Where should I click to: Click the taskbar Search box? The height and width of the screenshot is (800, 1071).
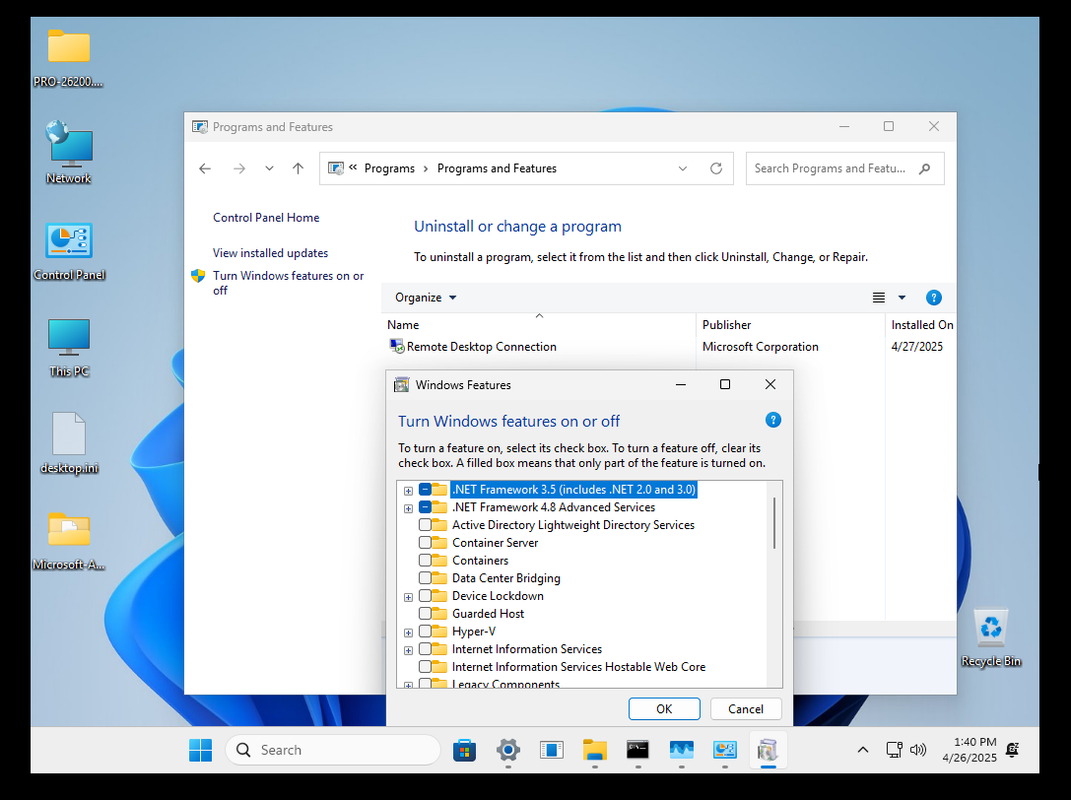333,750
